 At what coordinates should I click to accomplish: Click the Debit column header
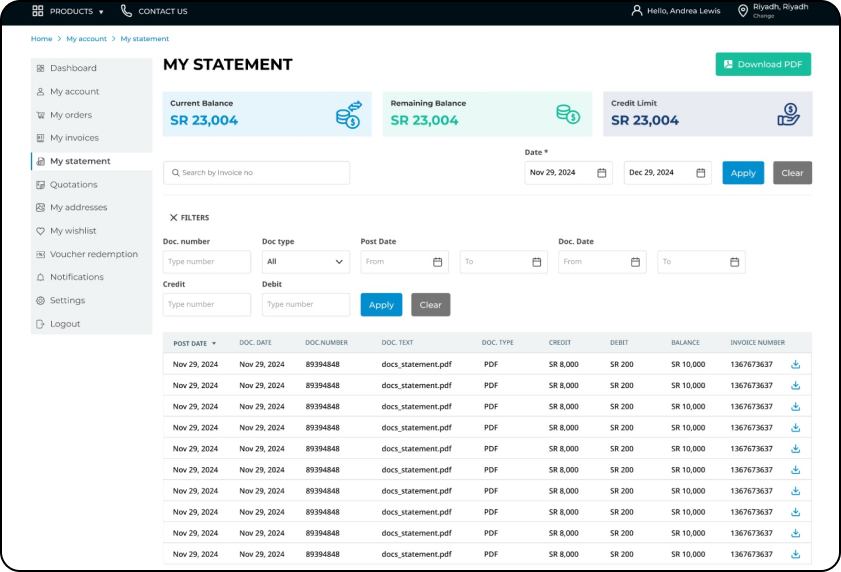(619, 342)
